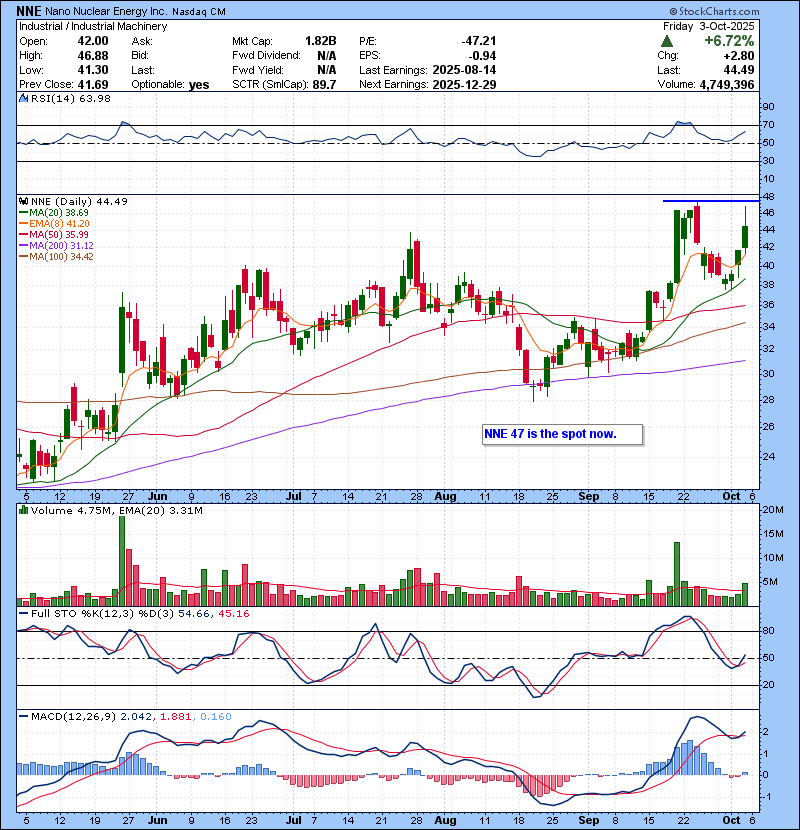Click the MA(200) 31.12 legend entry
This screenshot has width=800, height=830.
pos(56,246)
